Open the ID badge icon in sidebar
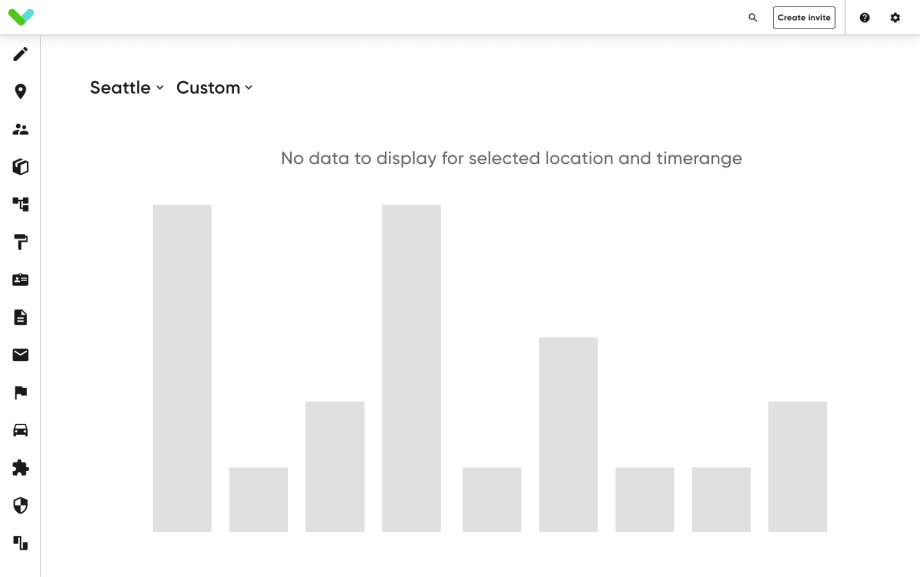 click(20, 280)
